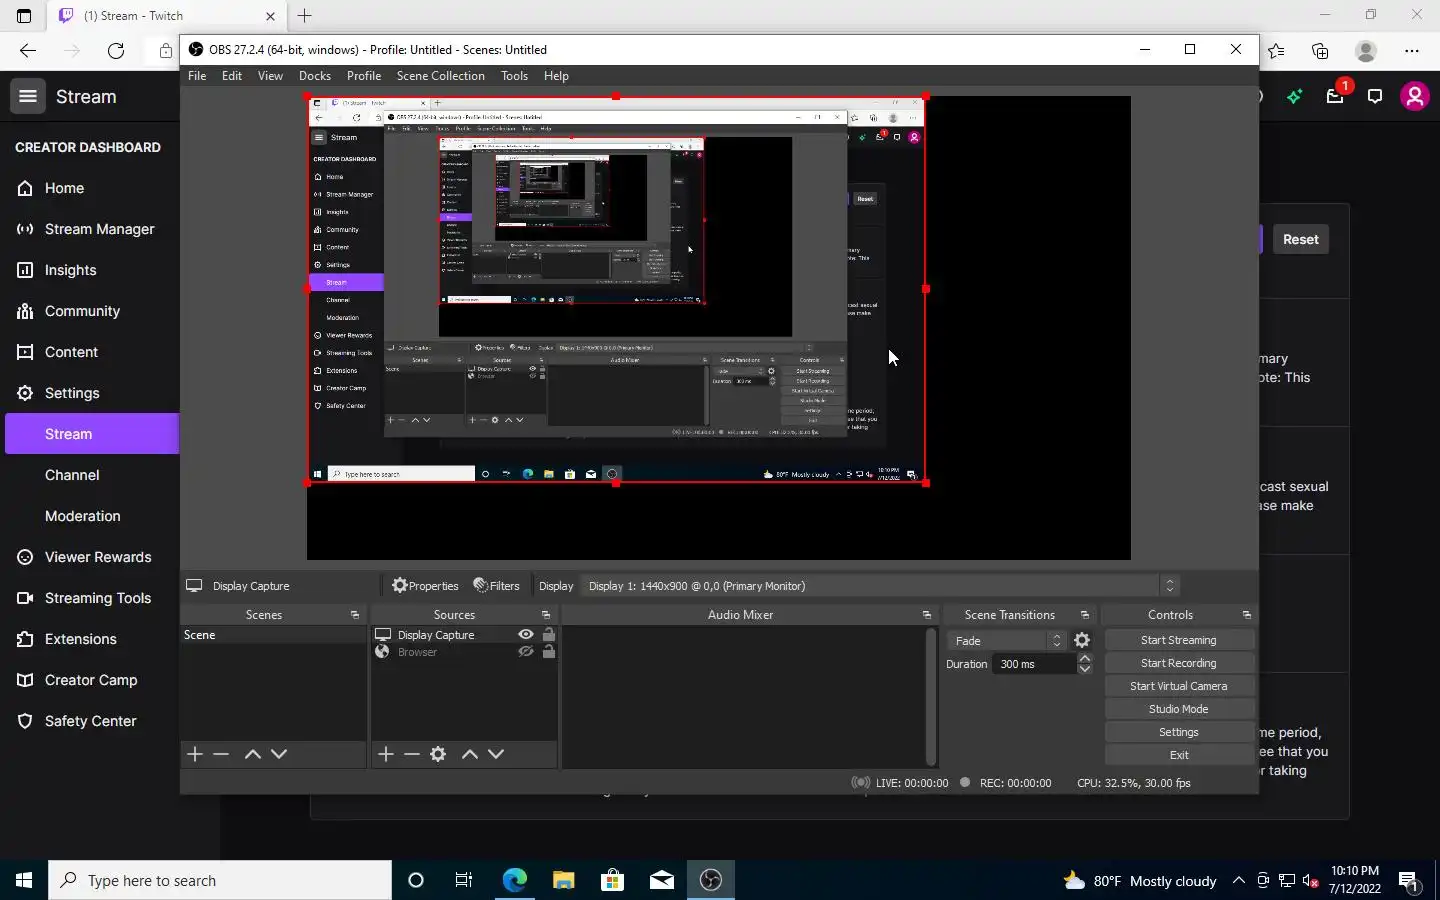Open File Explorer from taskbar
Viewport: 1440px width, 900px height.
coord(563,880)
